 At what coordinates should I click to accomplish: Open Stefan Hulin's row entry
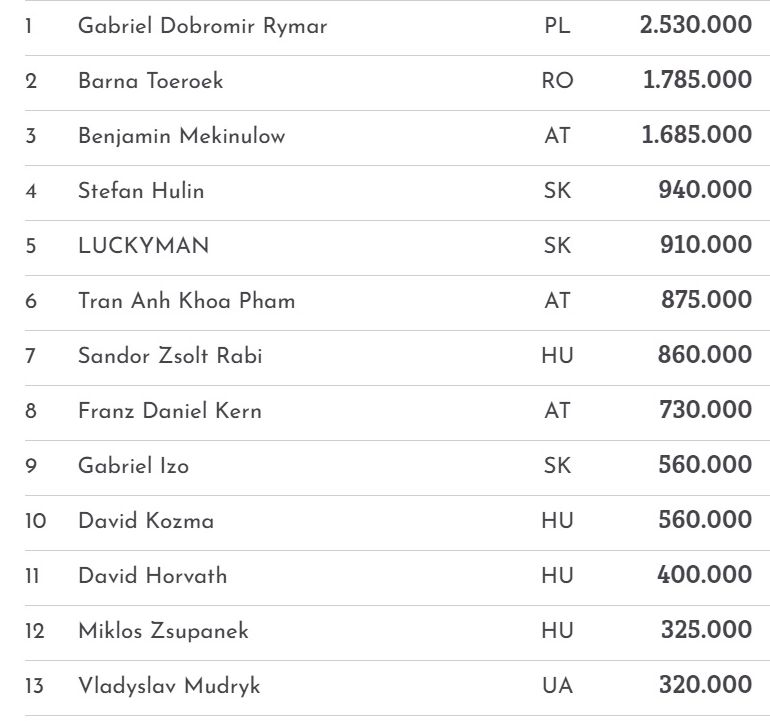tap(141, 191)
